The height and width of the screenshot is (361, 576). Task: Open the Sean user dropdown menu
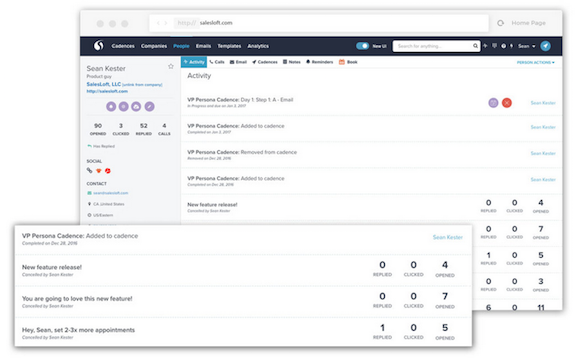click(526, 46)
